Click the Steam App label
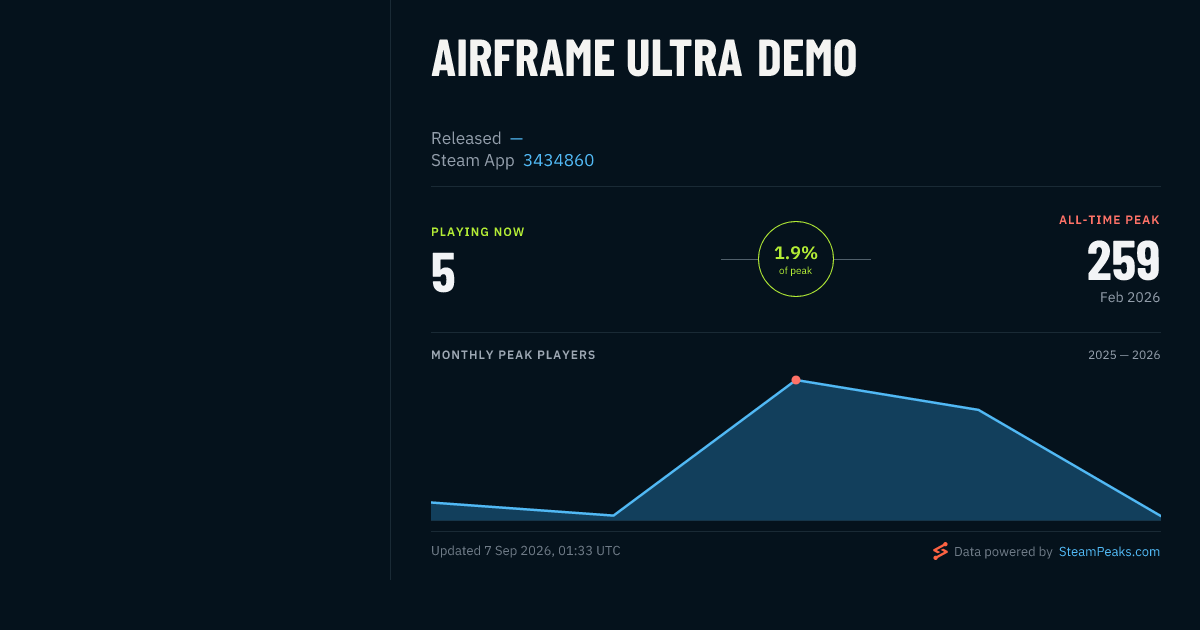The width and height of the screenshot is (1200, 630). point(473,160)
